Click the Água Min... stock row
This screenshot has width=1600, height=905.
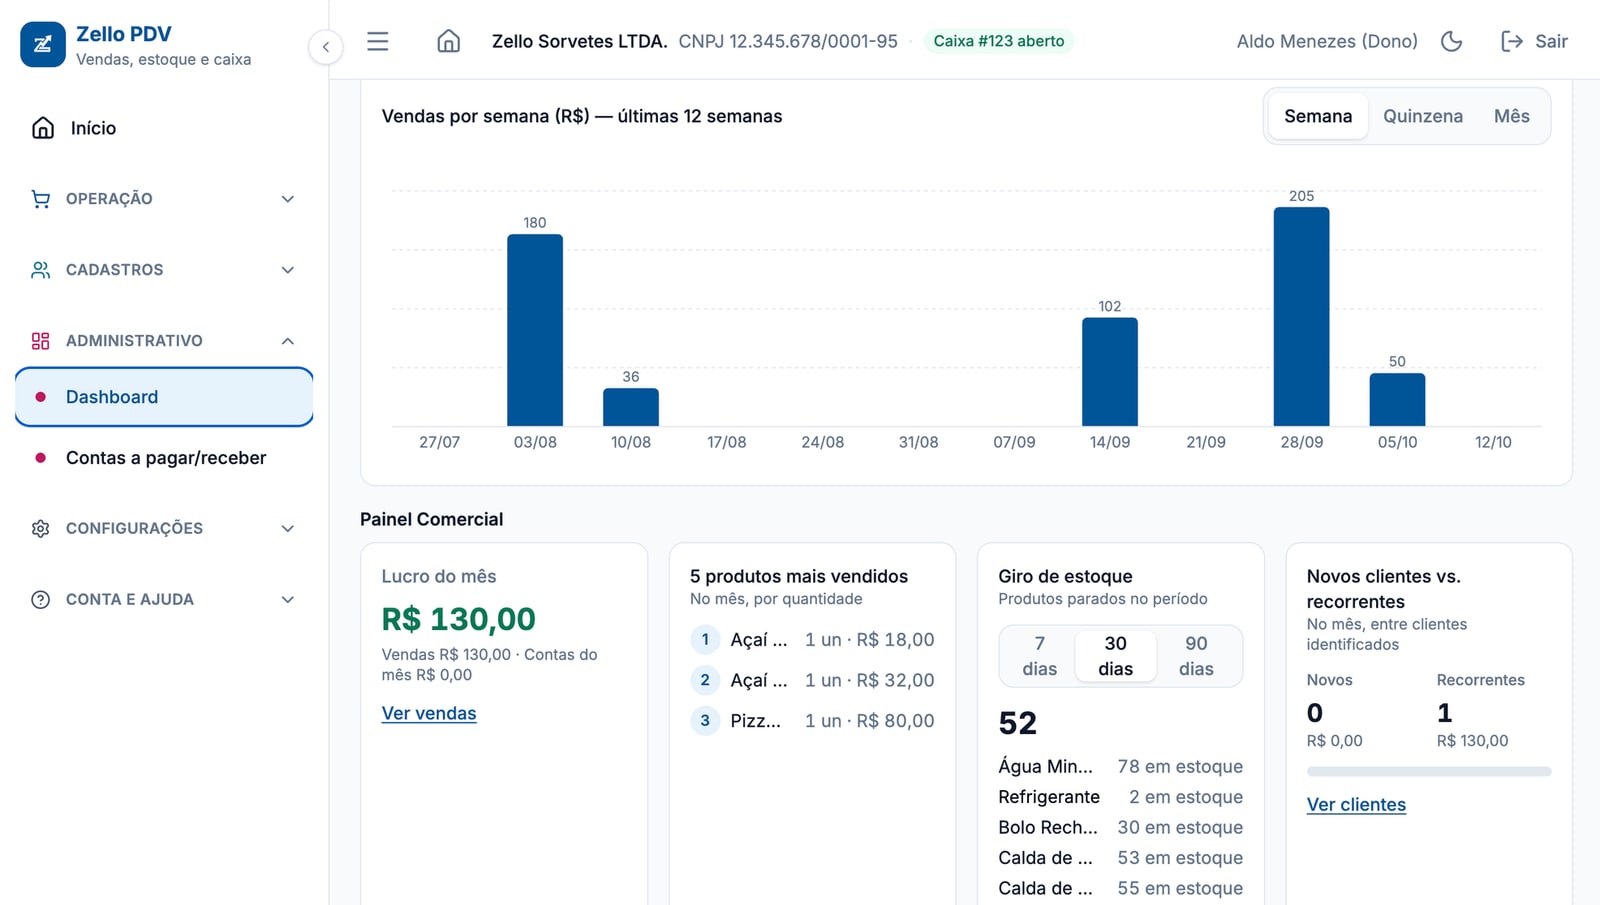[x=1120, y=766]
